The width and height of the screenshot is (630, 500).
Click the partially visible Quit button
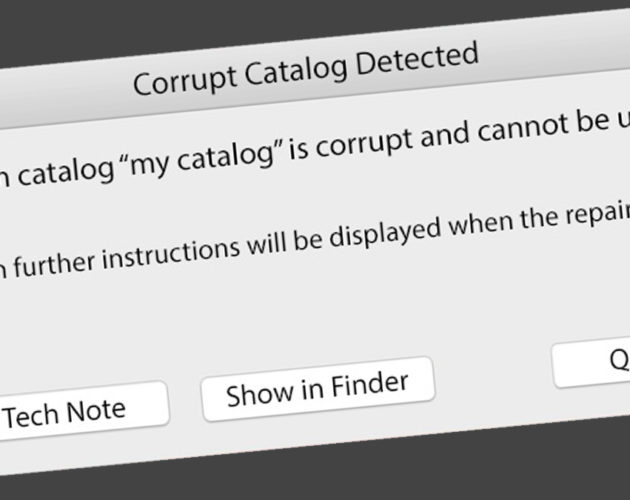(x=591, y=364)
